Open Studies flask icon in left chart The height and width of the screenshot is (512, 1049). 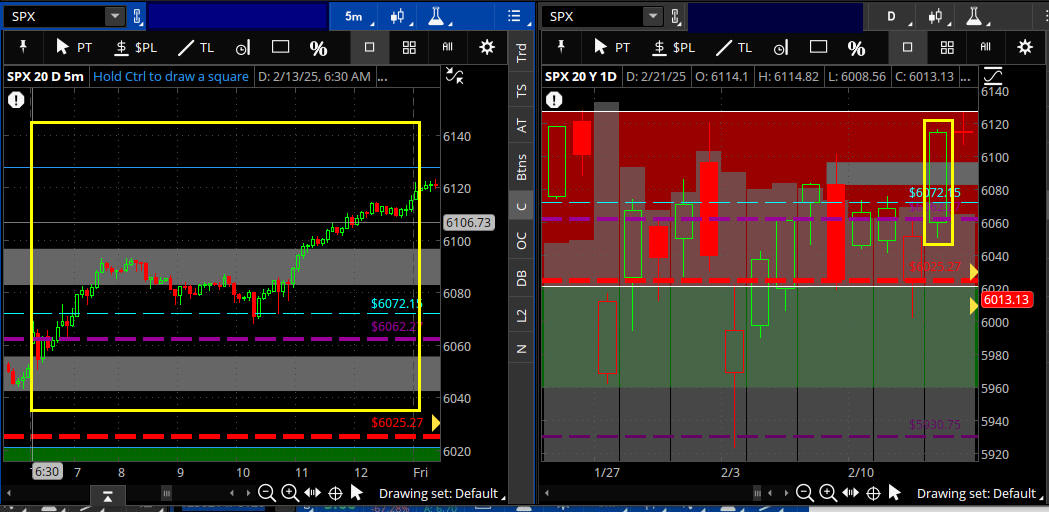click(x=436, y=16)
